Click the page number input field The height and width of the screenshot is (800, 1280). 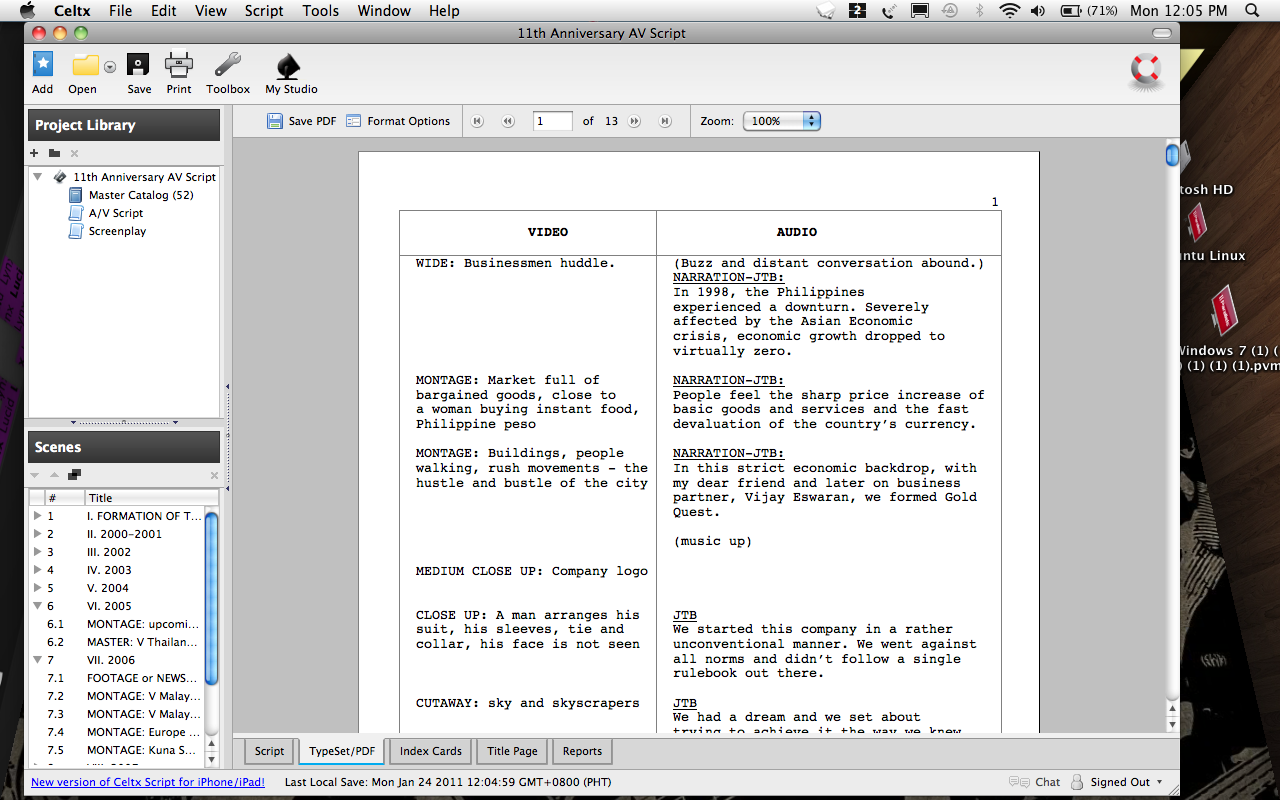pos(553,121)
